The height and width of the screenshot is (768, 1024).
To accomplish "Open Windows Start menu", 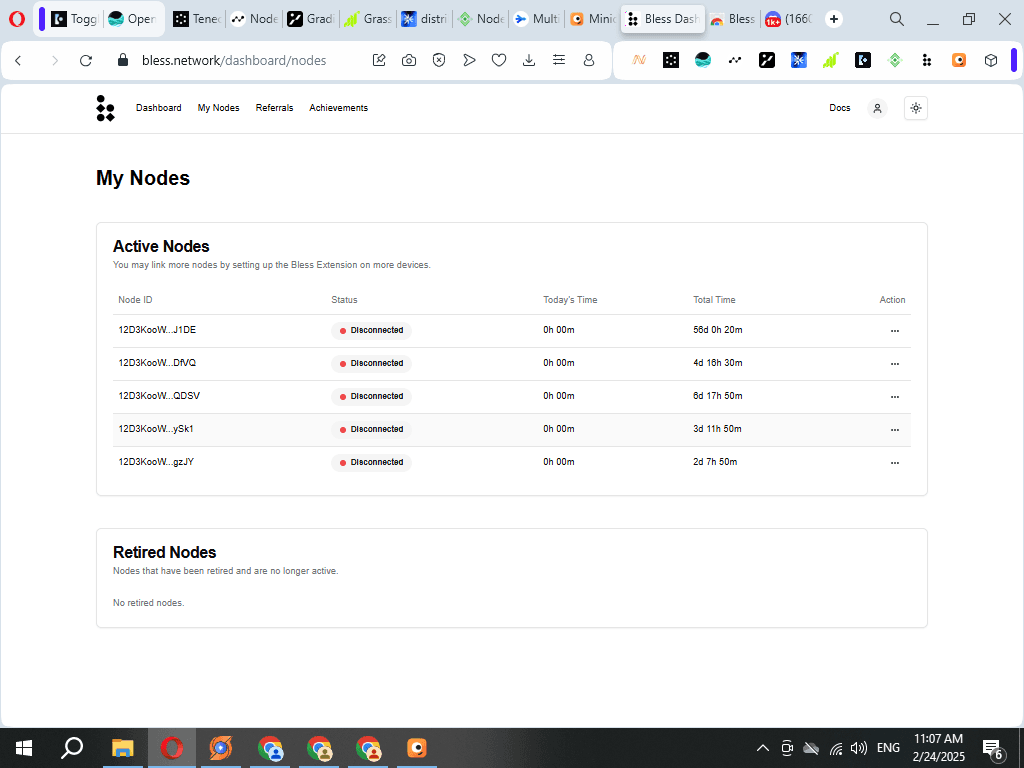I will click(23, 747).
